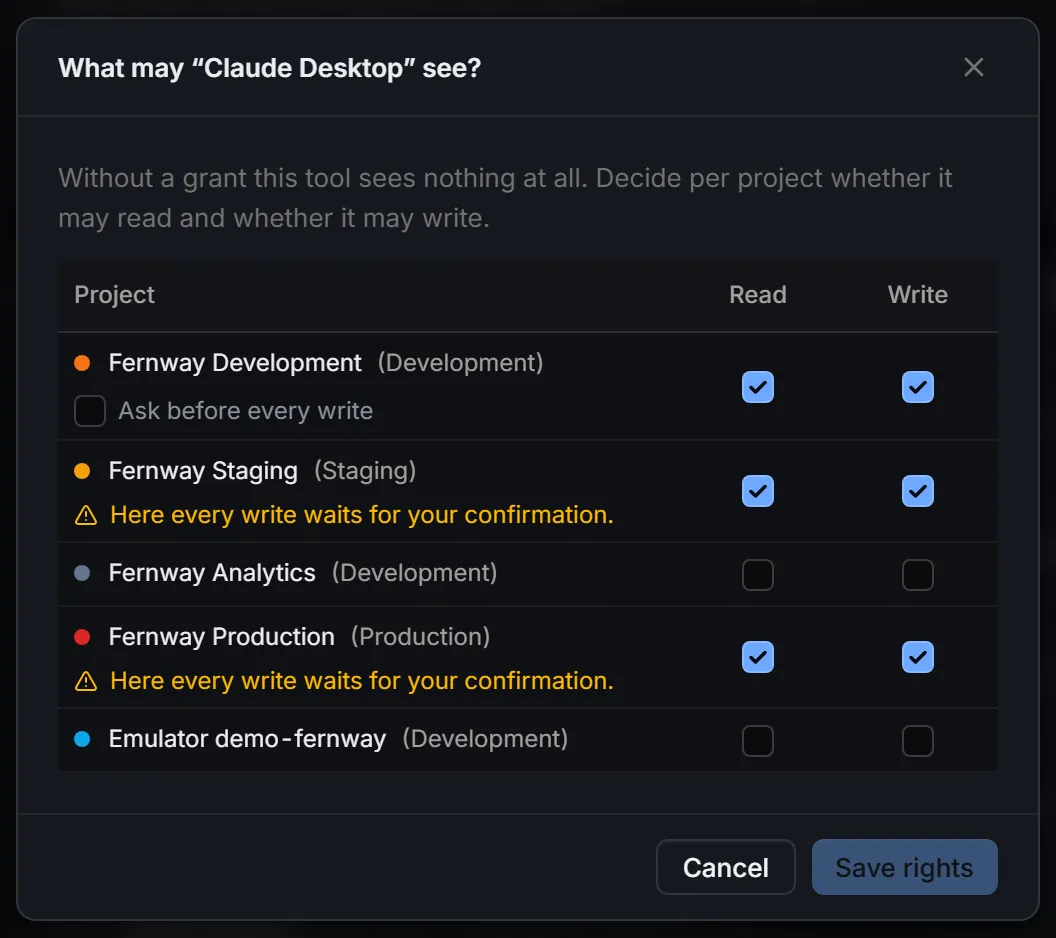Click the Project column header

[114, 295]
